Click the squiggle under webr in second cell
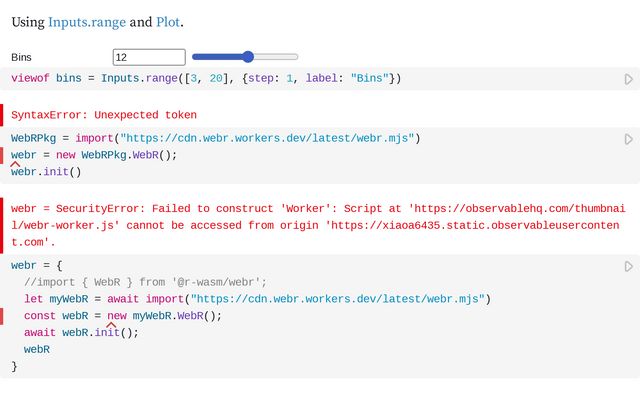Image resolution: width=640 pixels, height=400 pixels. point(16,163)
